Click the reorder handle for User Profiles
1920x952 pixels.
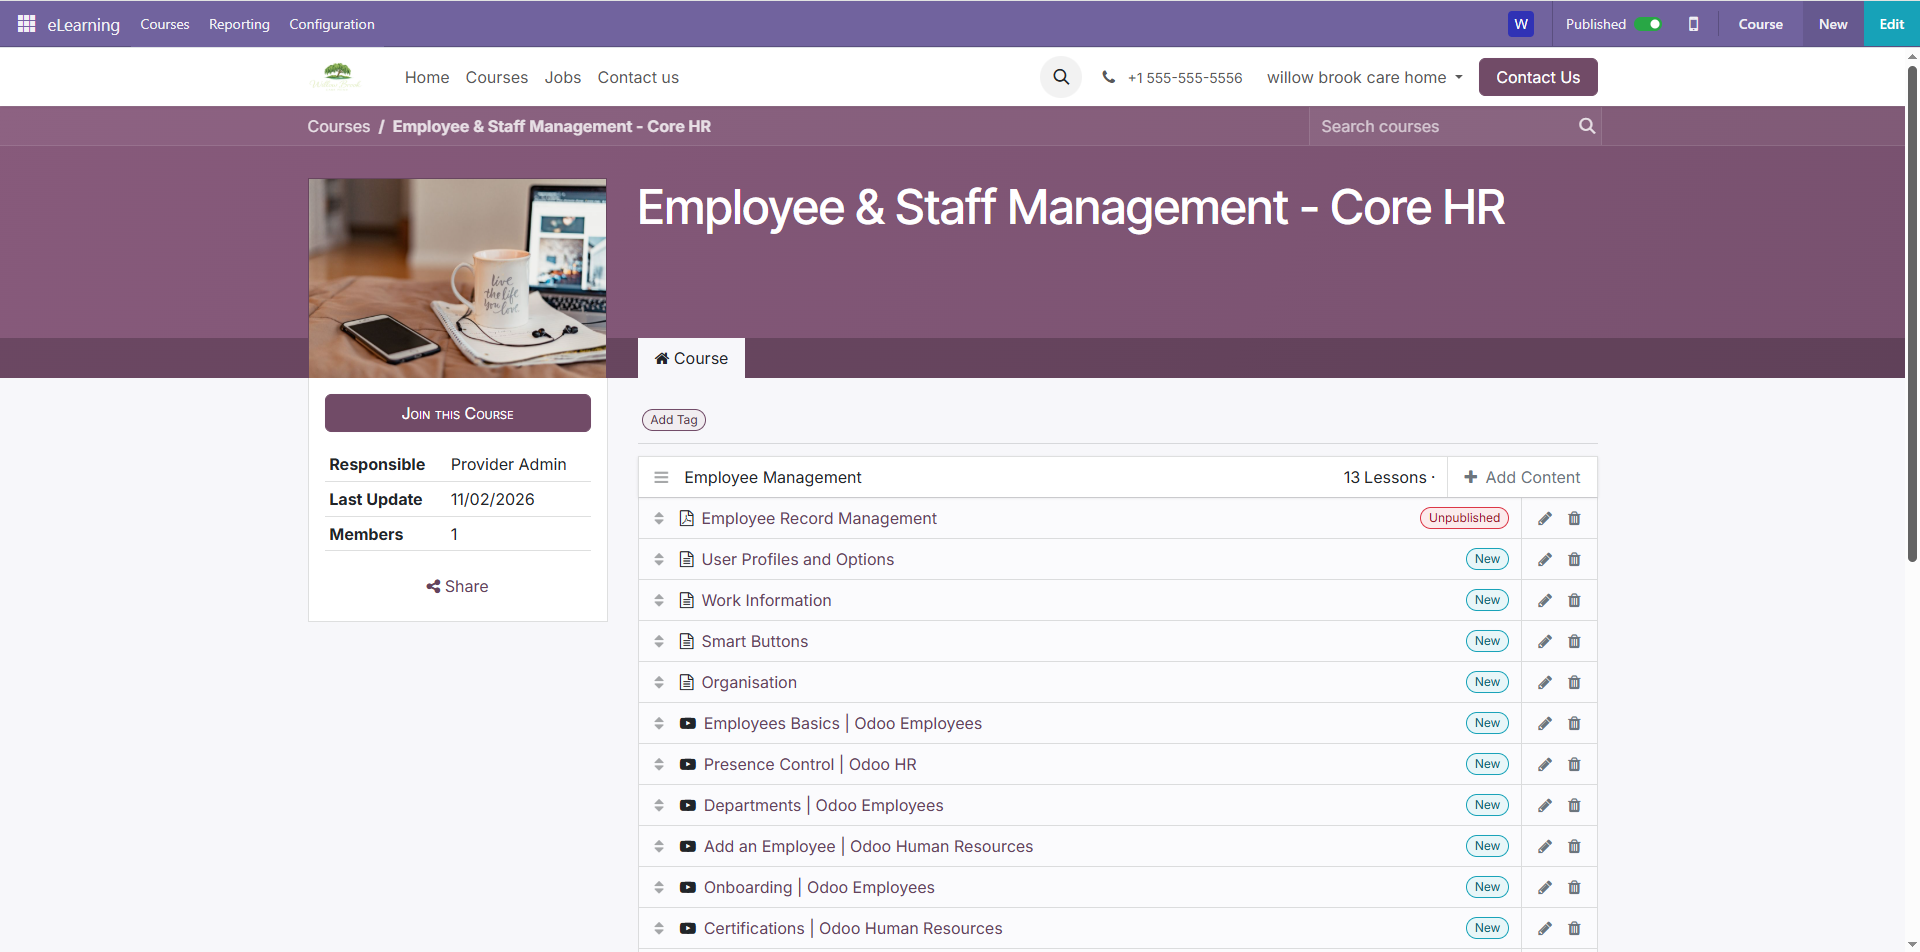pyautogui.click(x=659, y=560)
